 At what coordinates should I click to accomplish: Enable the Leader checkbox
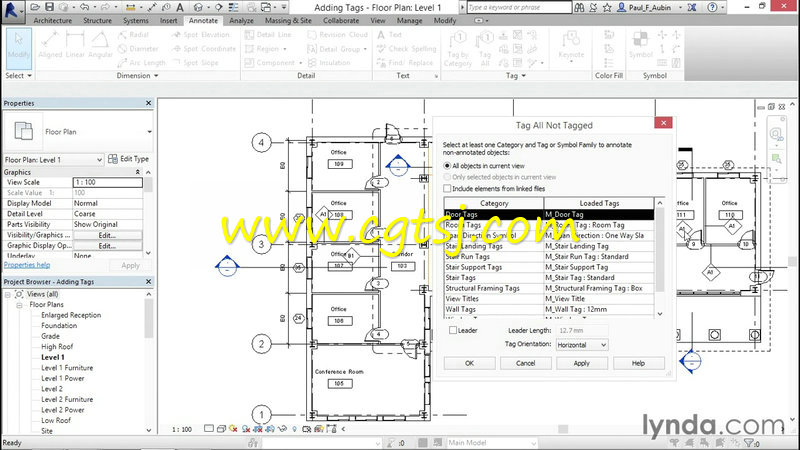453,330
